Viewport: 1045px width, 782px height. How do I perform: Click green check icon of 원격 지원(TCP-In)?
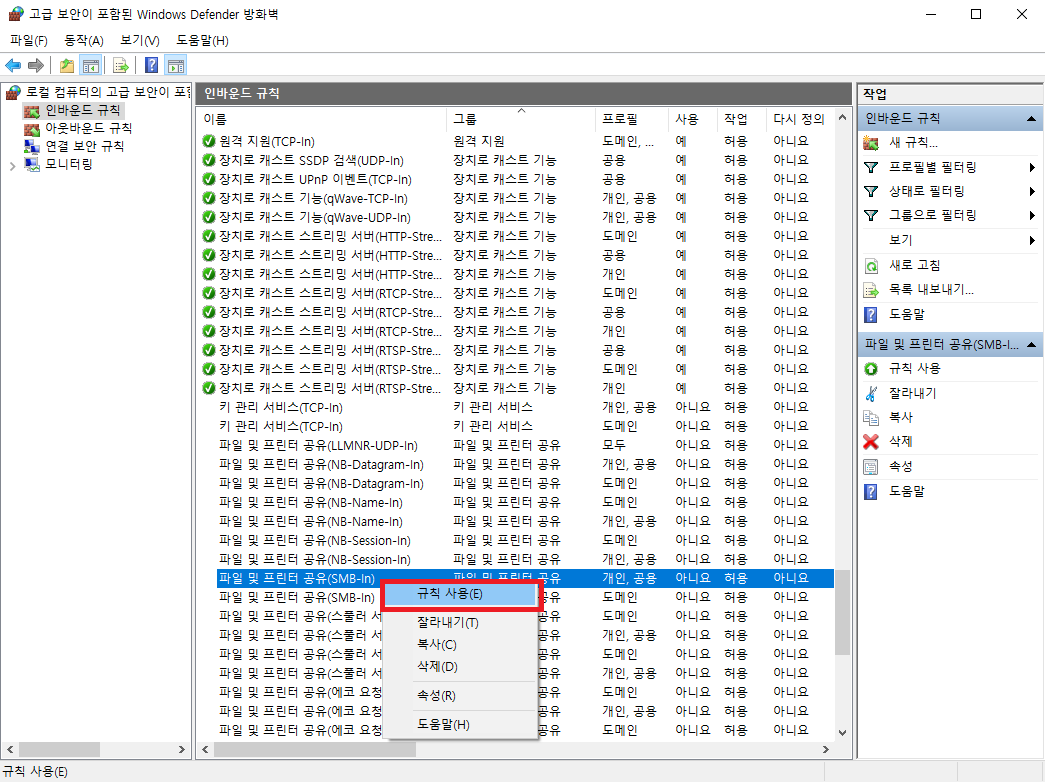[209, 141]
